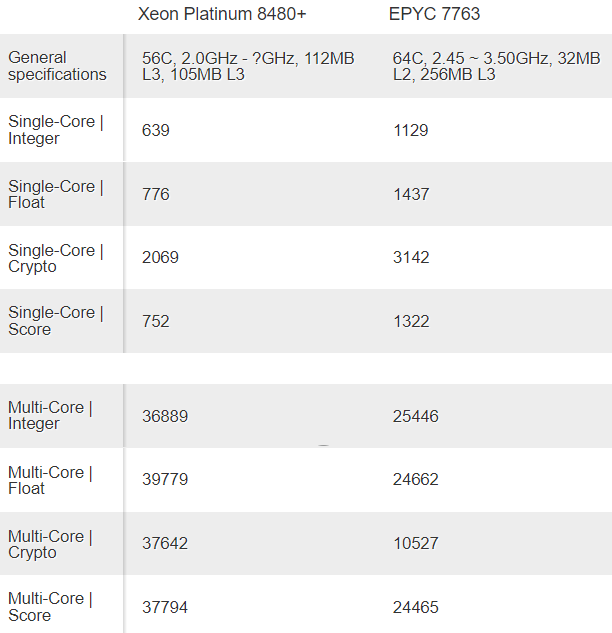Click the Multi-Core Crypto value 37642

click(x=165, y=544)
